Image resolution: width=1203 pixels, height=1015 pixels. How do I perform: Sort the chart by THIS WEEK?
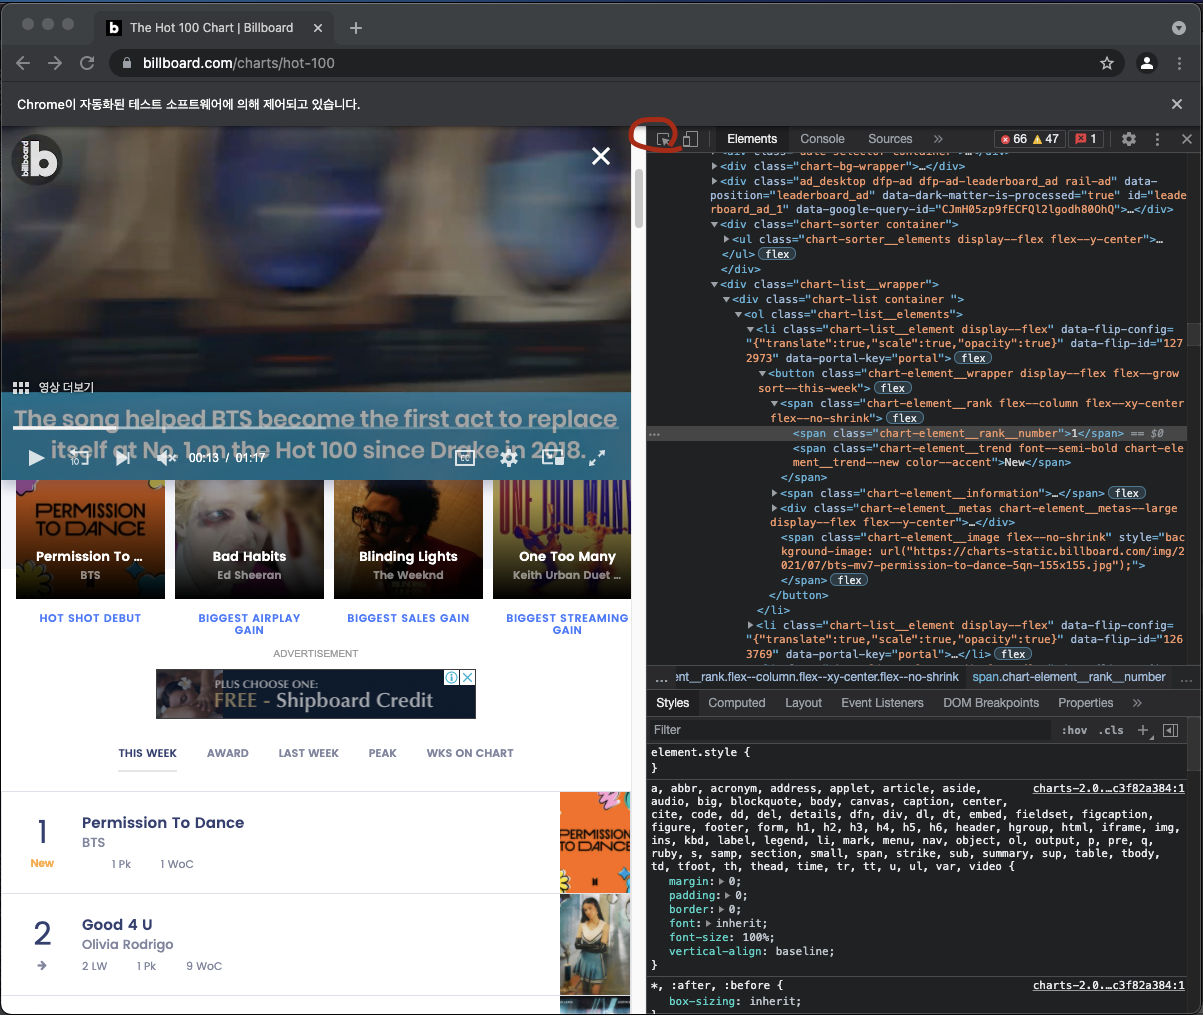(148, 753)
